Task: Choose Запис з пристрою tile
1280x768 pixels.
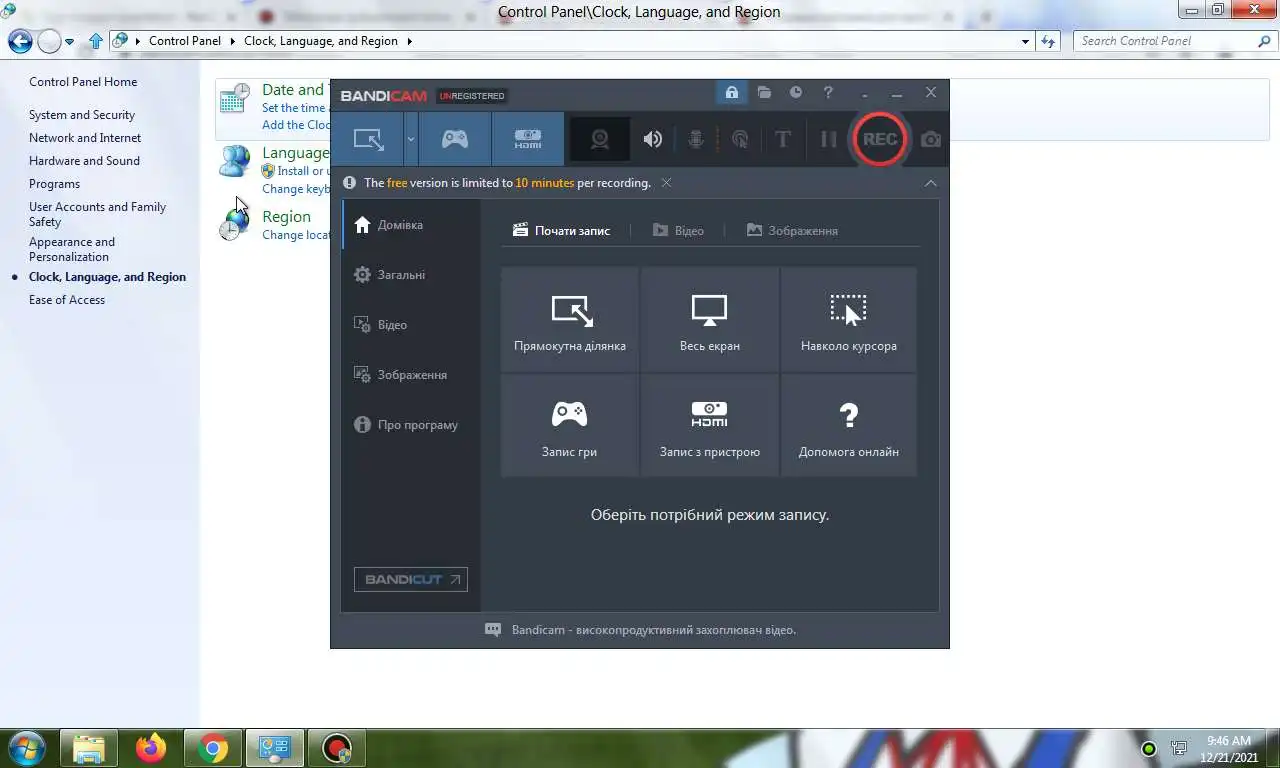Action: point(710,426)
